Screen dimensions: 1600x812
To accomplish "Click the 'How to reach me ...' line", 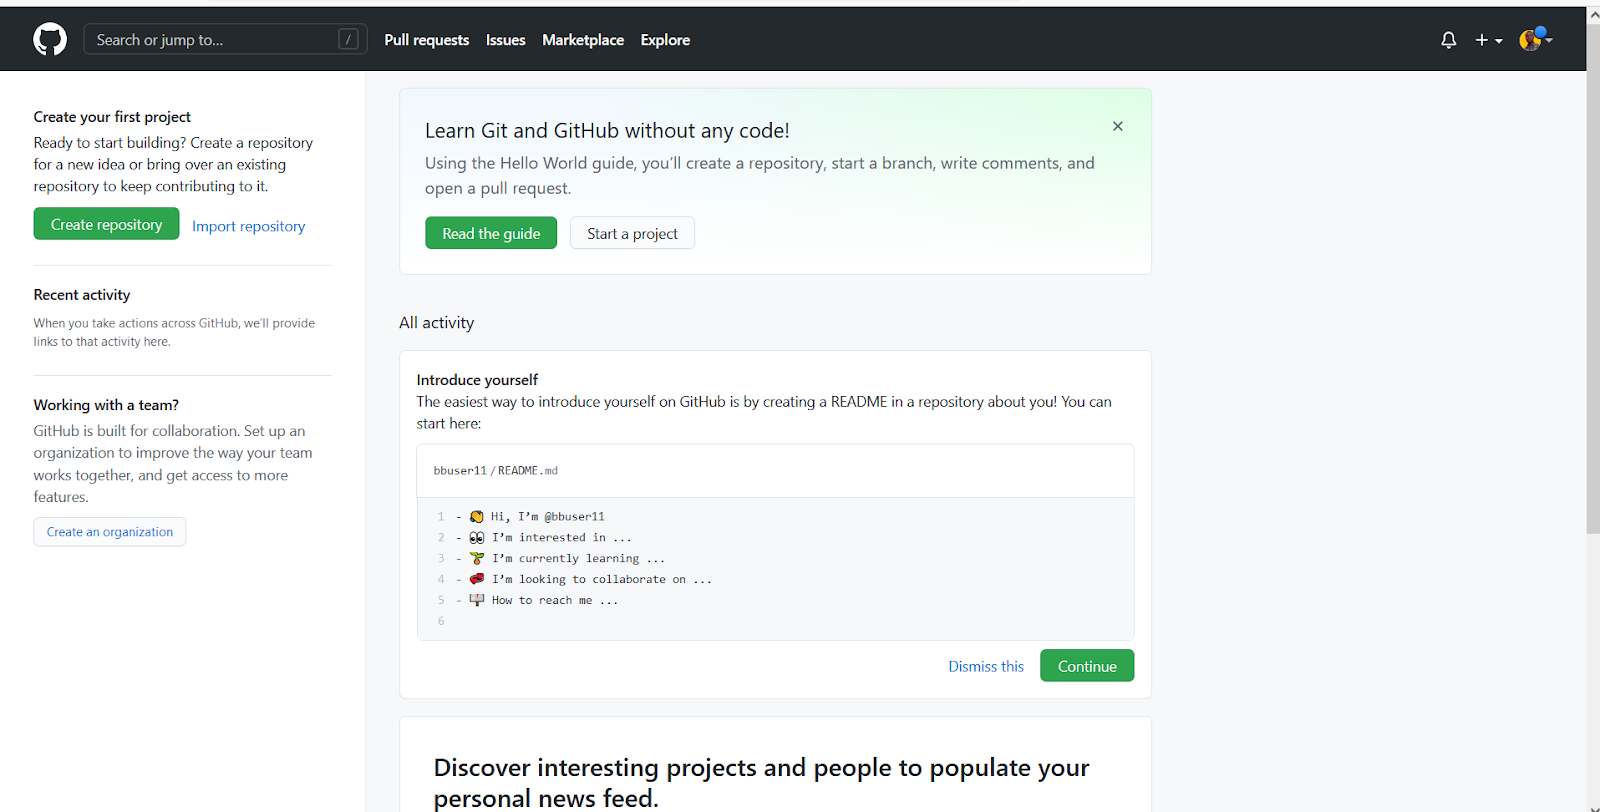I will [x=555, y=601].
